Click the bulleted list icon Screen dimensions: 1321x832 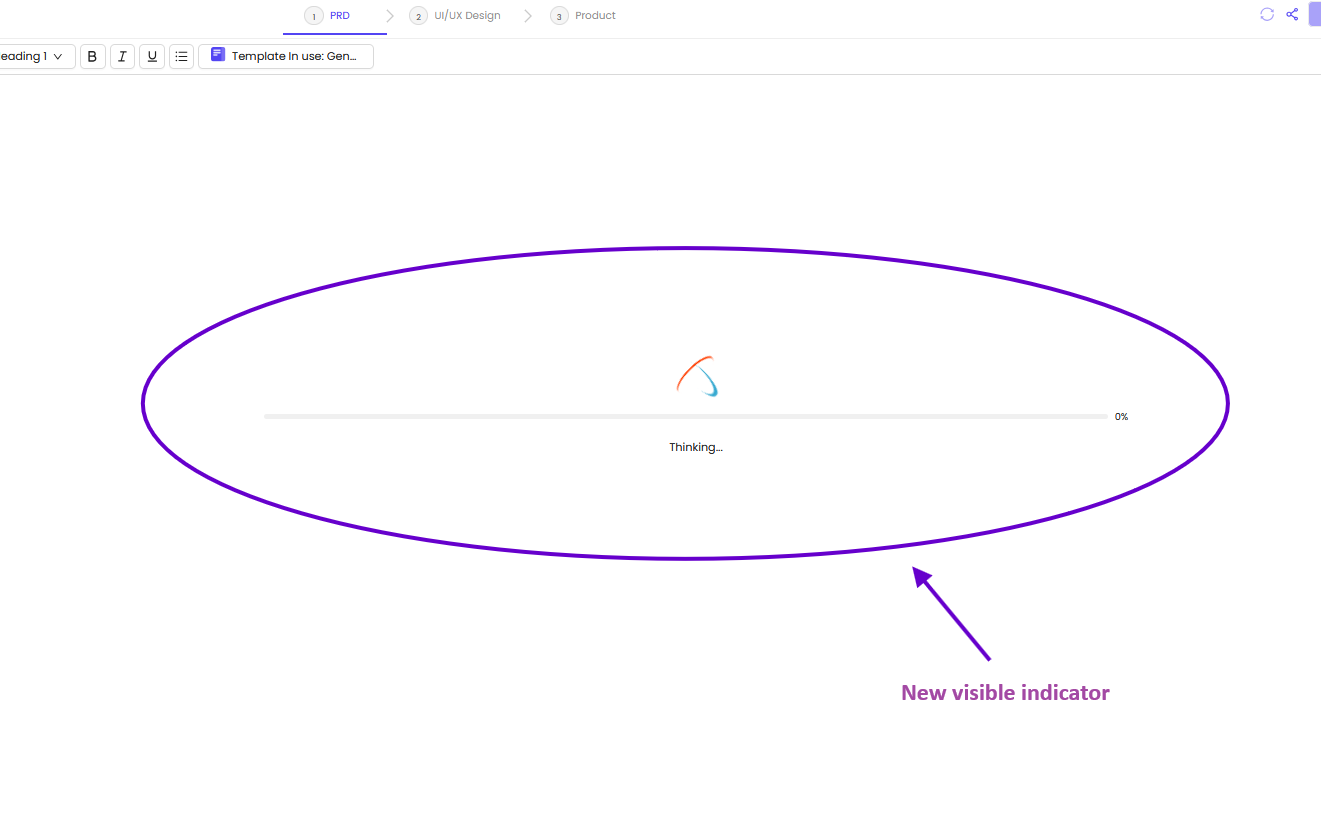coord(181,56)
